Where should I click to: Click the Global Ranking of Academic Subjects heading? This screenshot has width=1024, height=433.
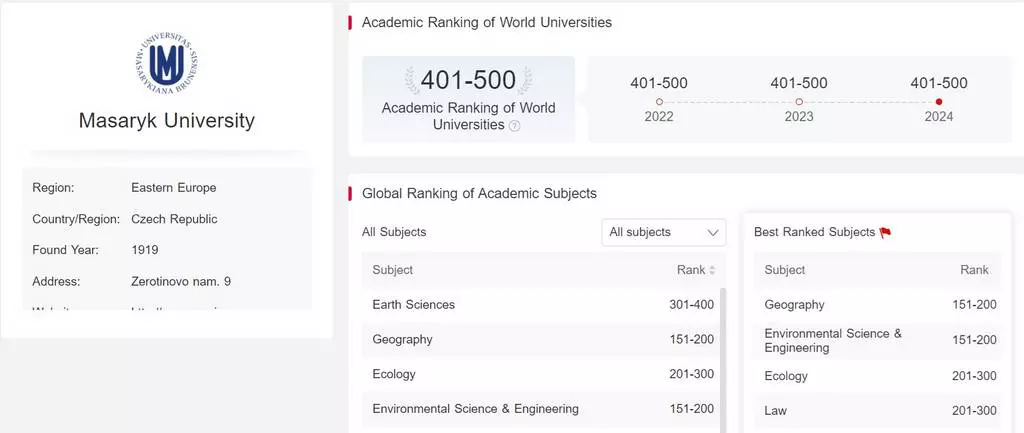(479, 194)
